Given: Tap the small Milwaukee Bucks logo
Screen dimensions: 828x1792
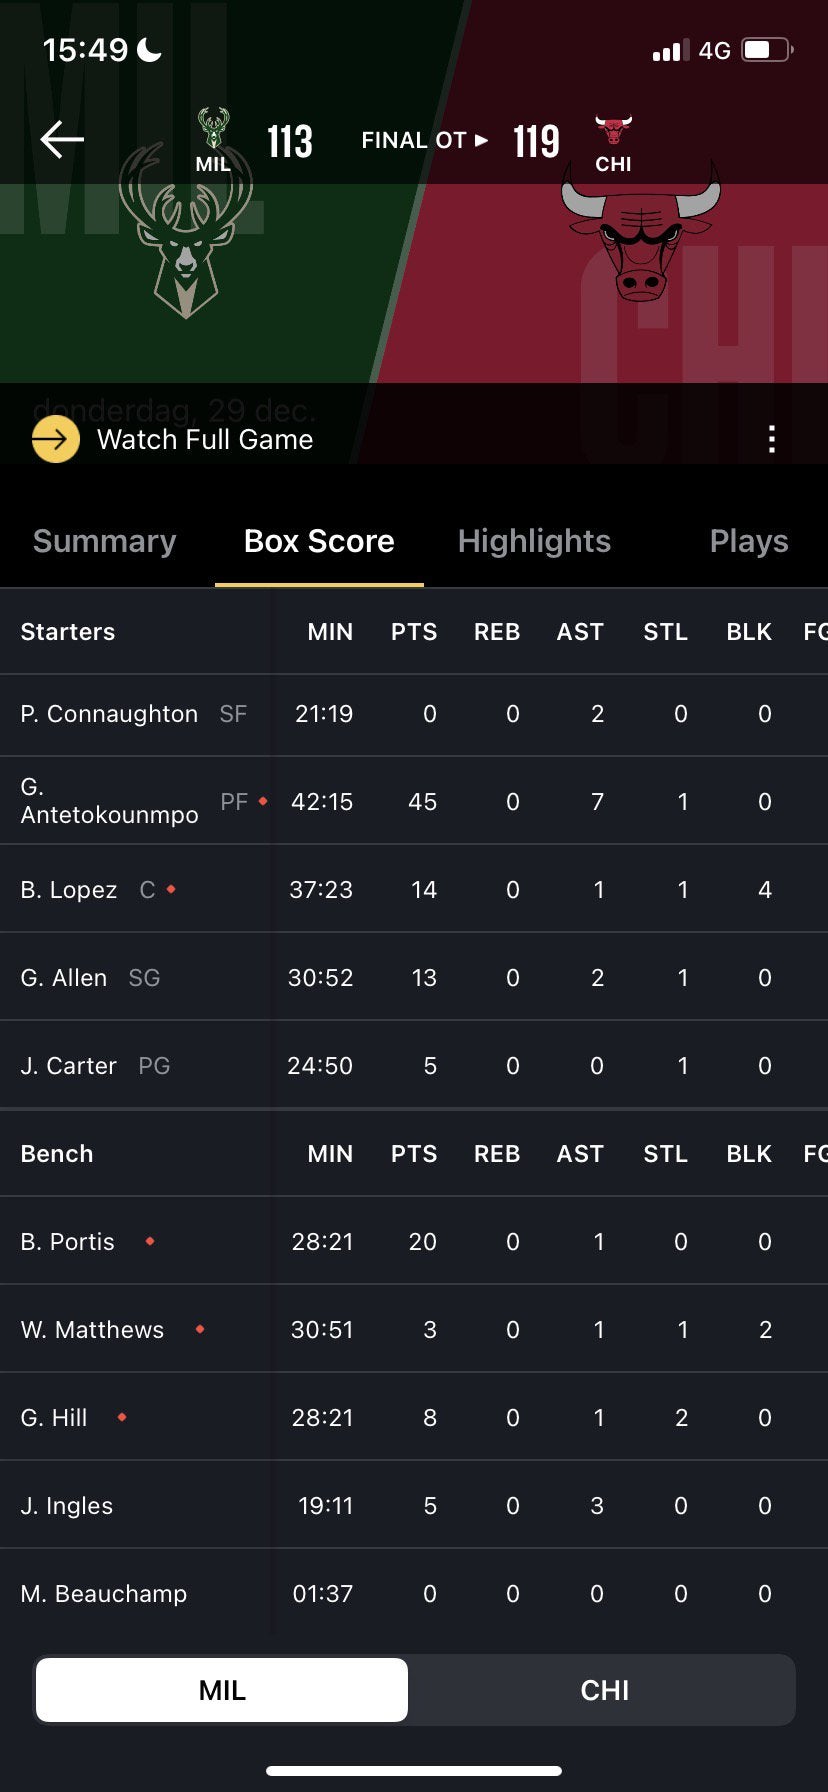Looking at the screenshot, I should coord(212,130).
